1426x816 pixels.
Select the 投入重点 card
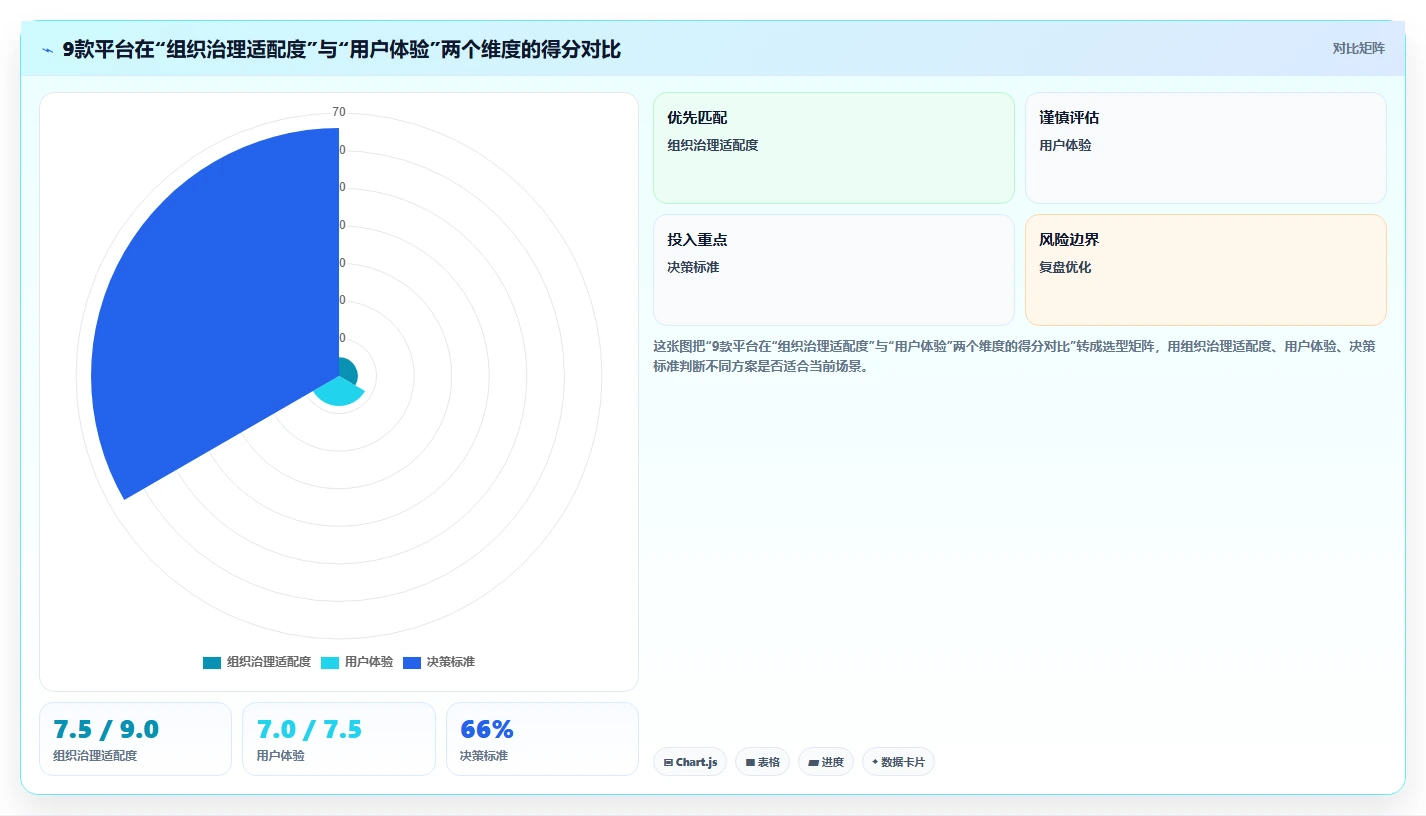click(x=834, y=270)
